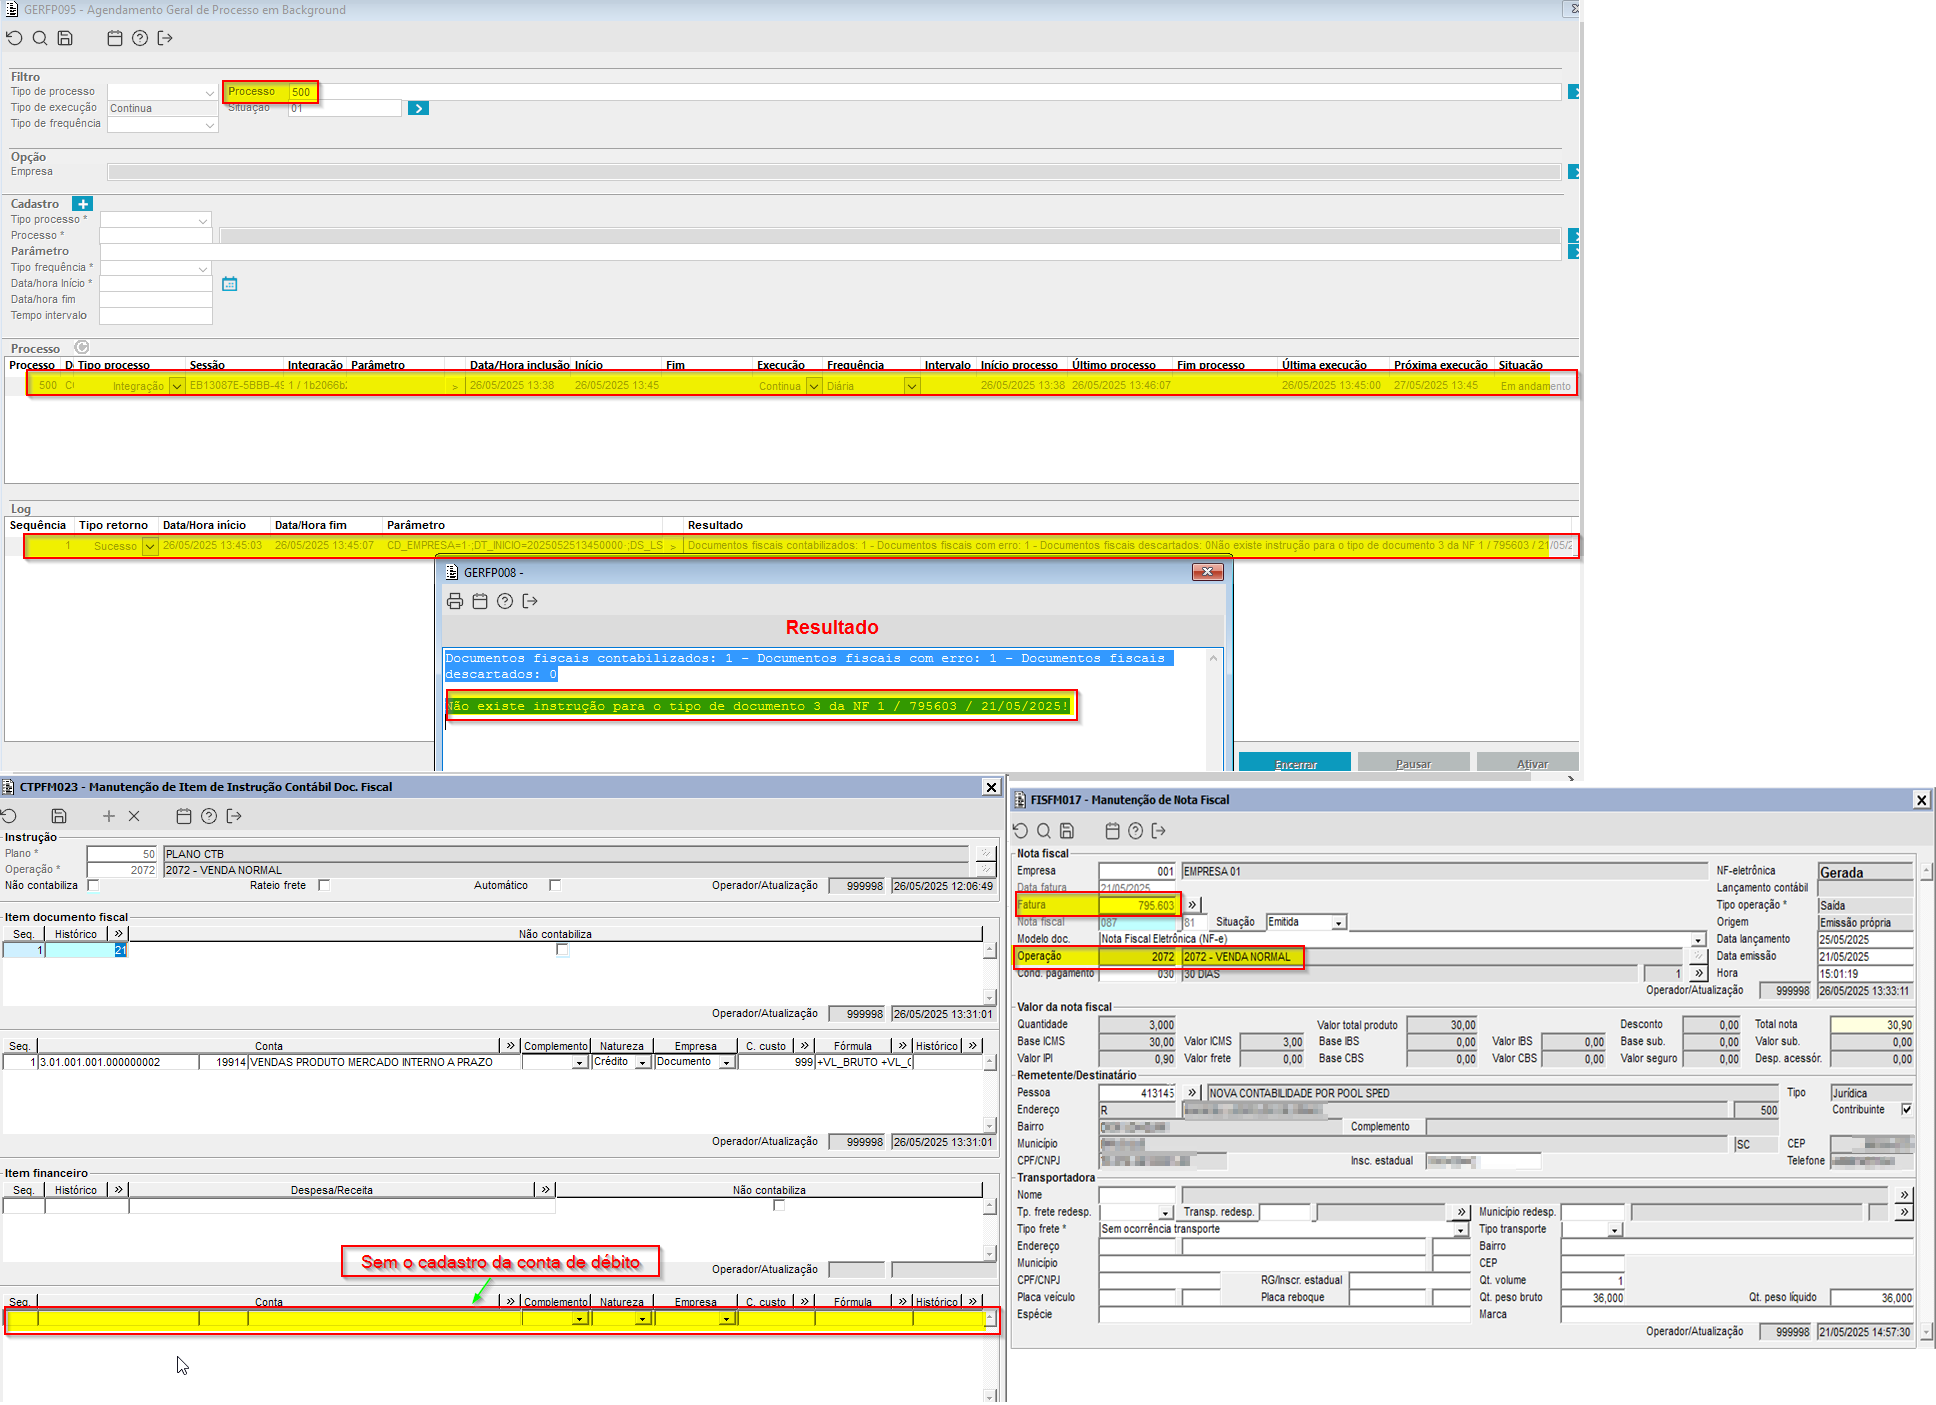Toggle the Rateio frete checkbox

(324, 885)
